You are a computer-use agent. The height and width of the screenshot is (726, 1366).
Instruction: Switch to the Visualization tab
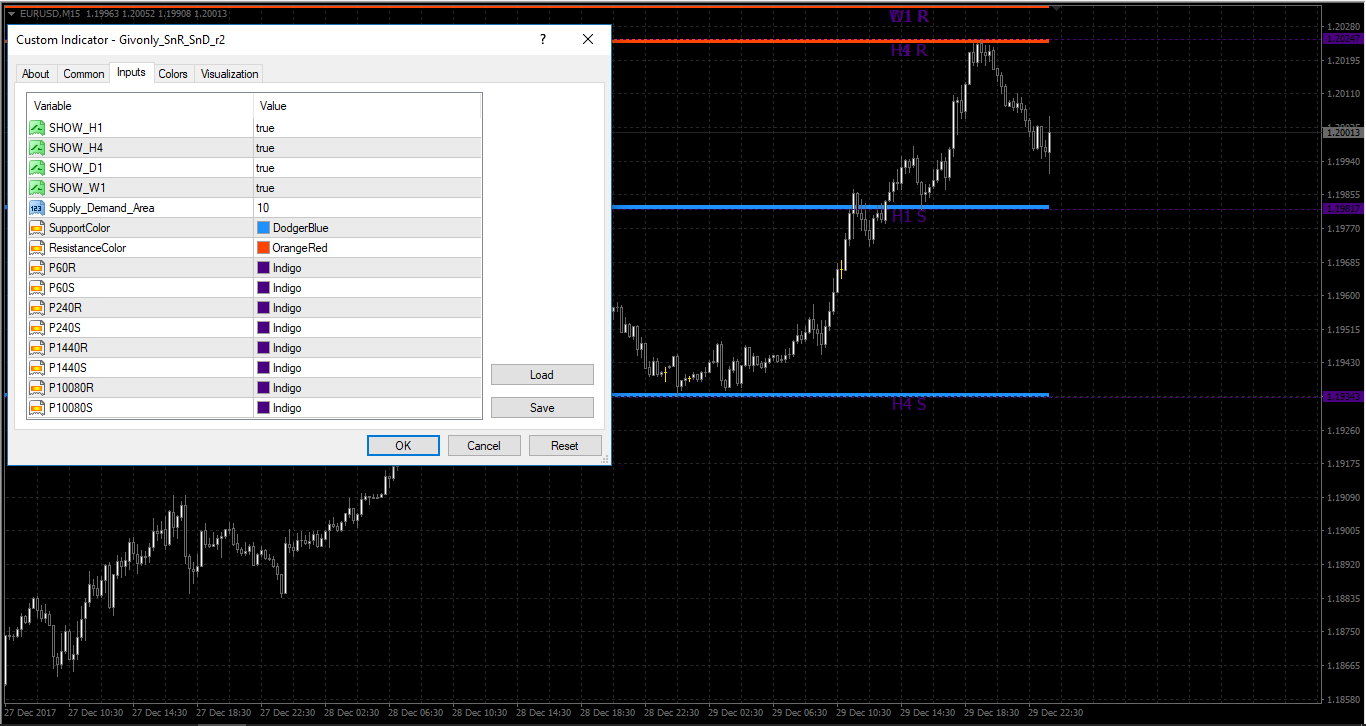click(230, 74)
